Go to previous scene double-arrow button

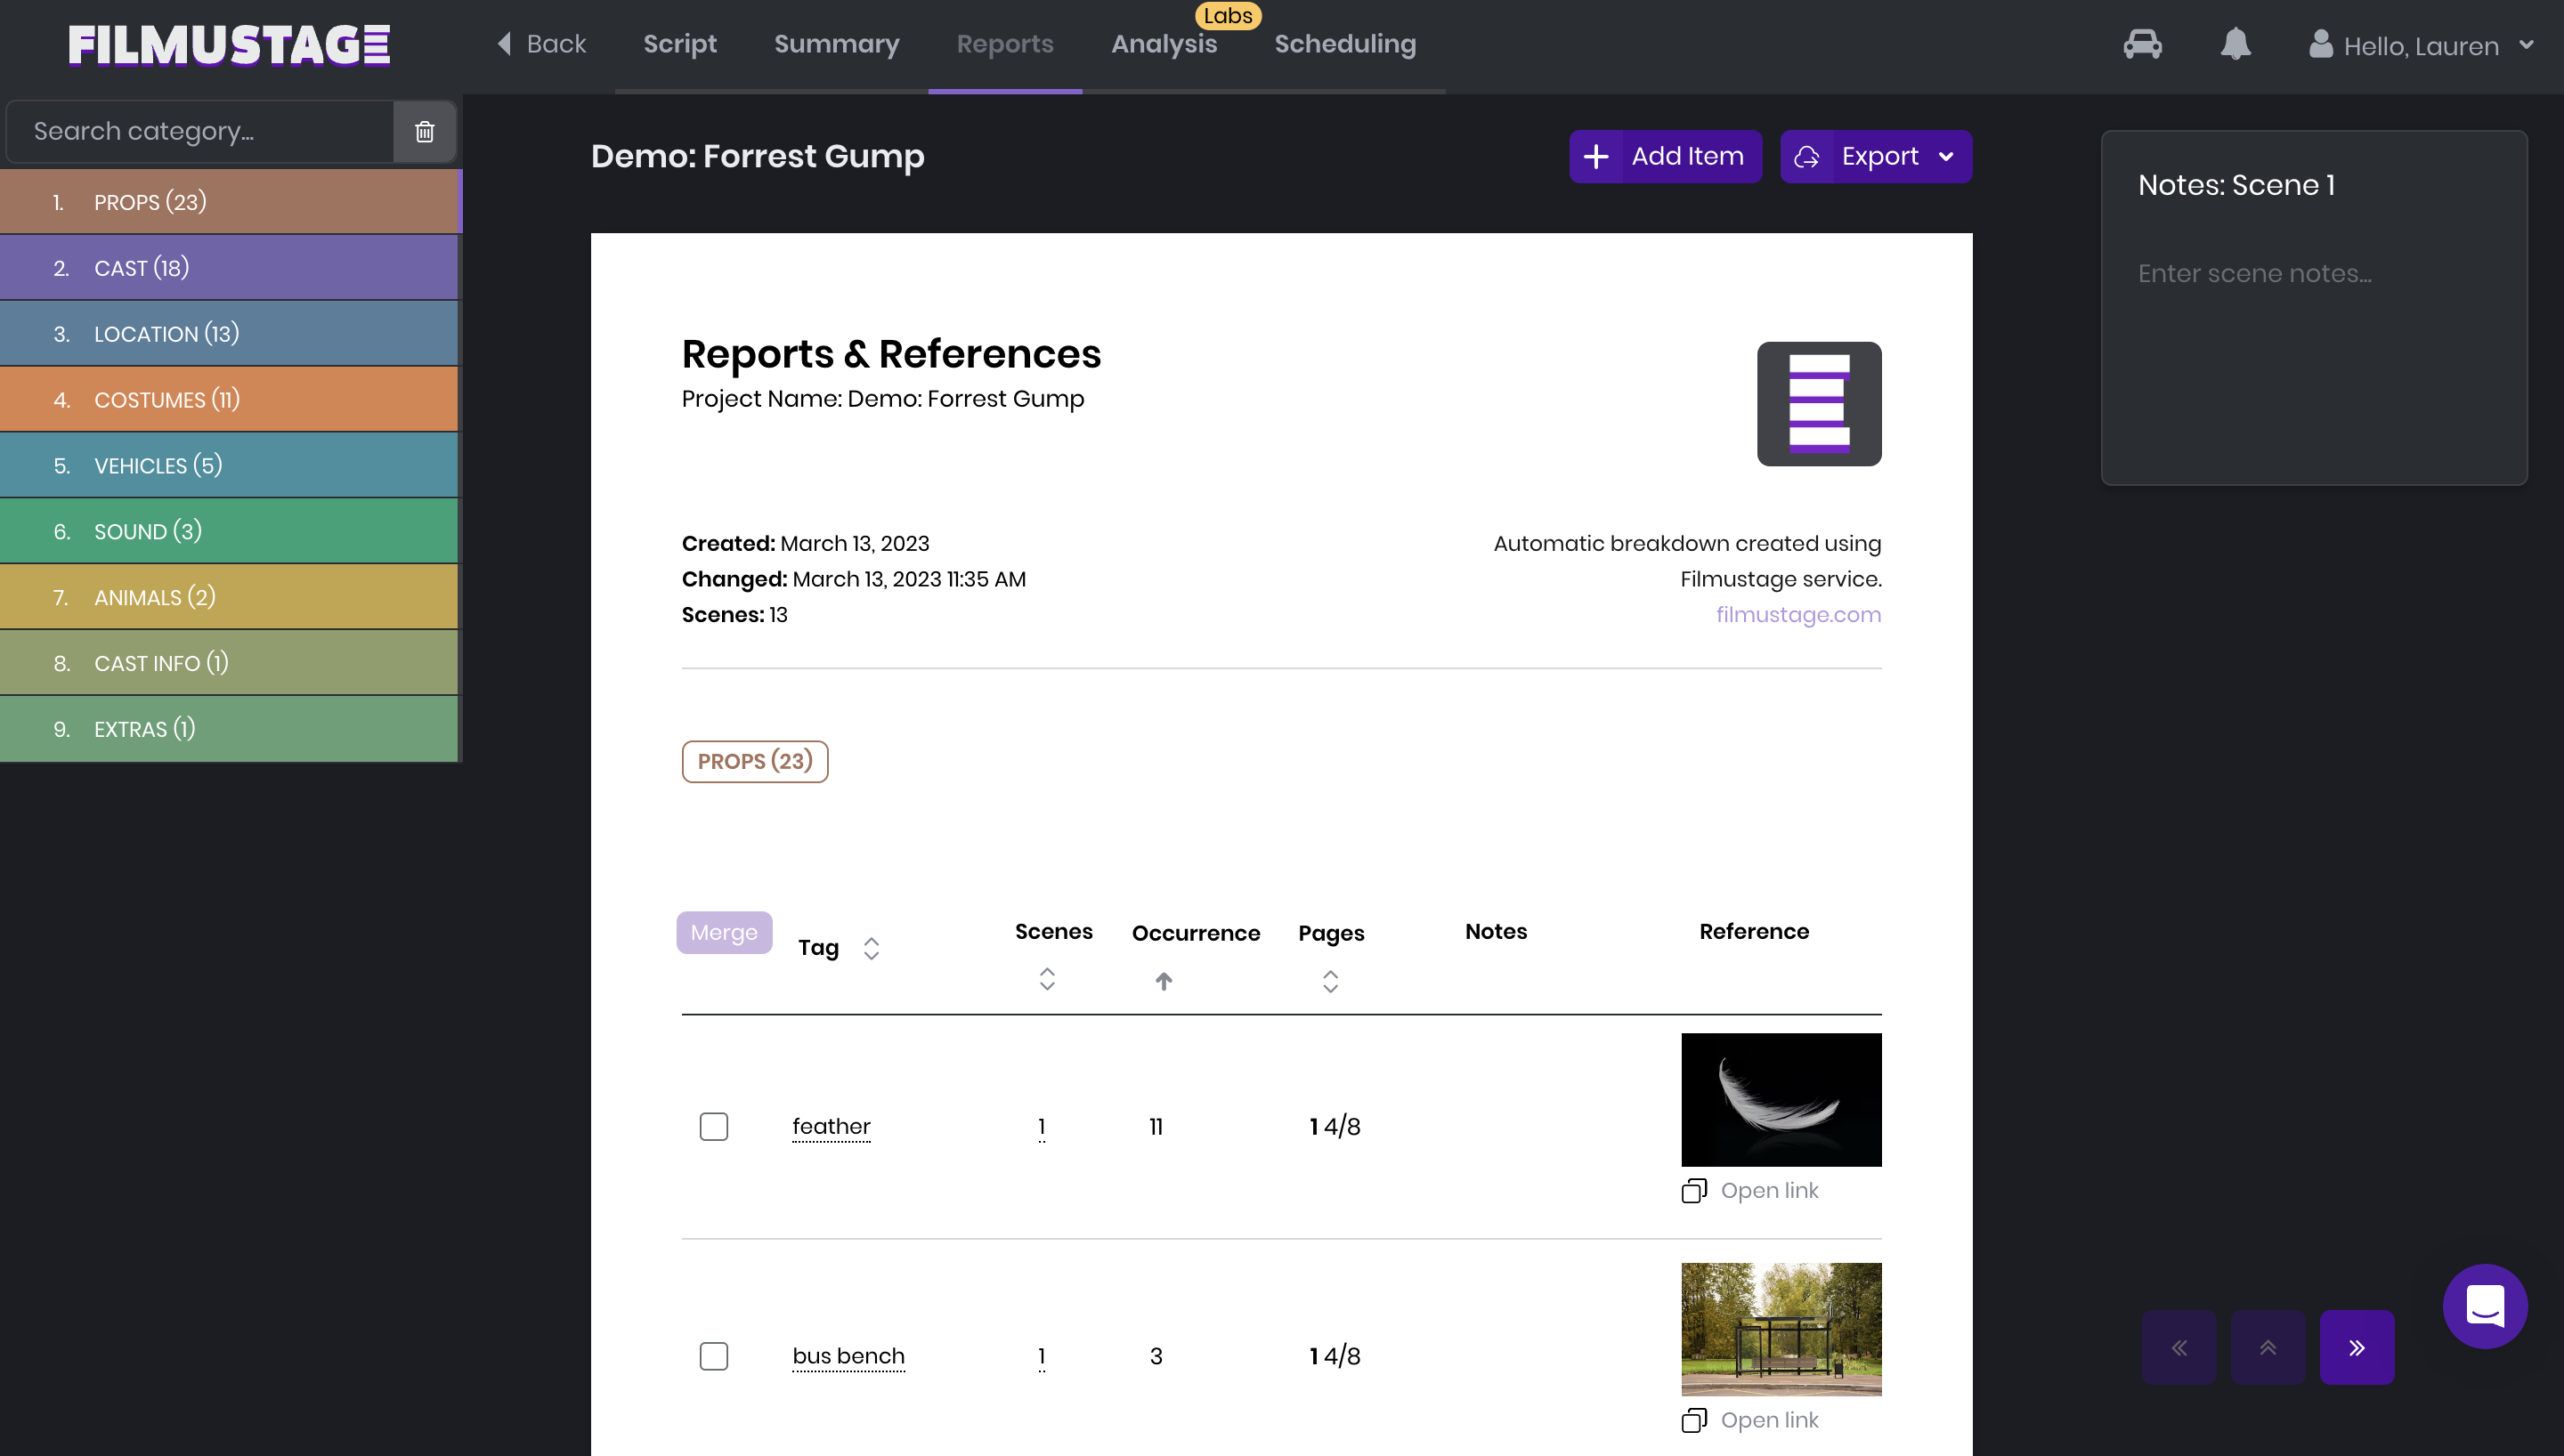2179,1347
